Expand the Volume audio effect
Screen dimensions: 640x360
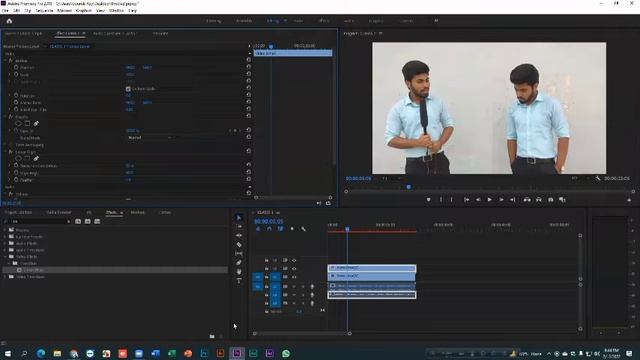click(5, 194)
